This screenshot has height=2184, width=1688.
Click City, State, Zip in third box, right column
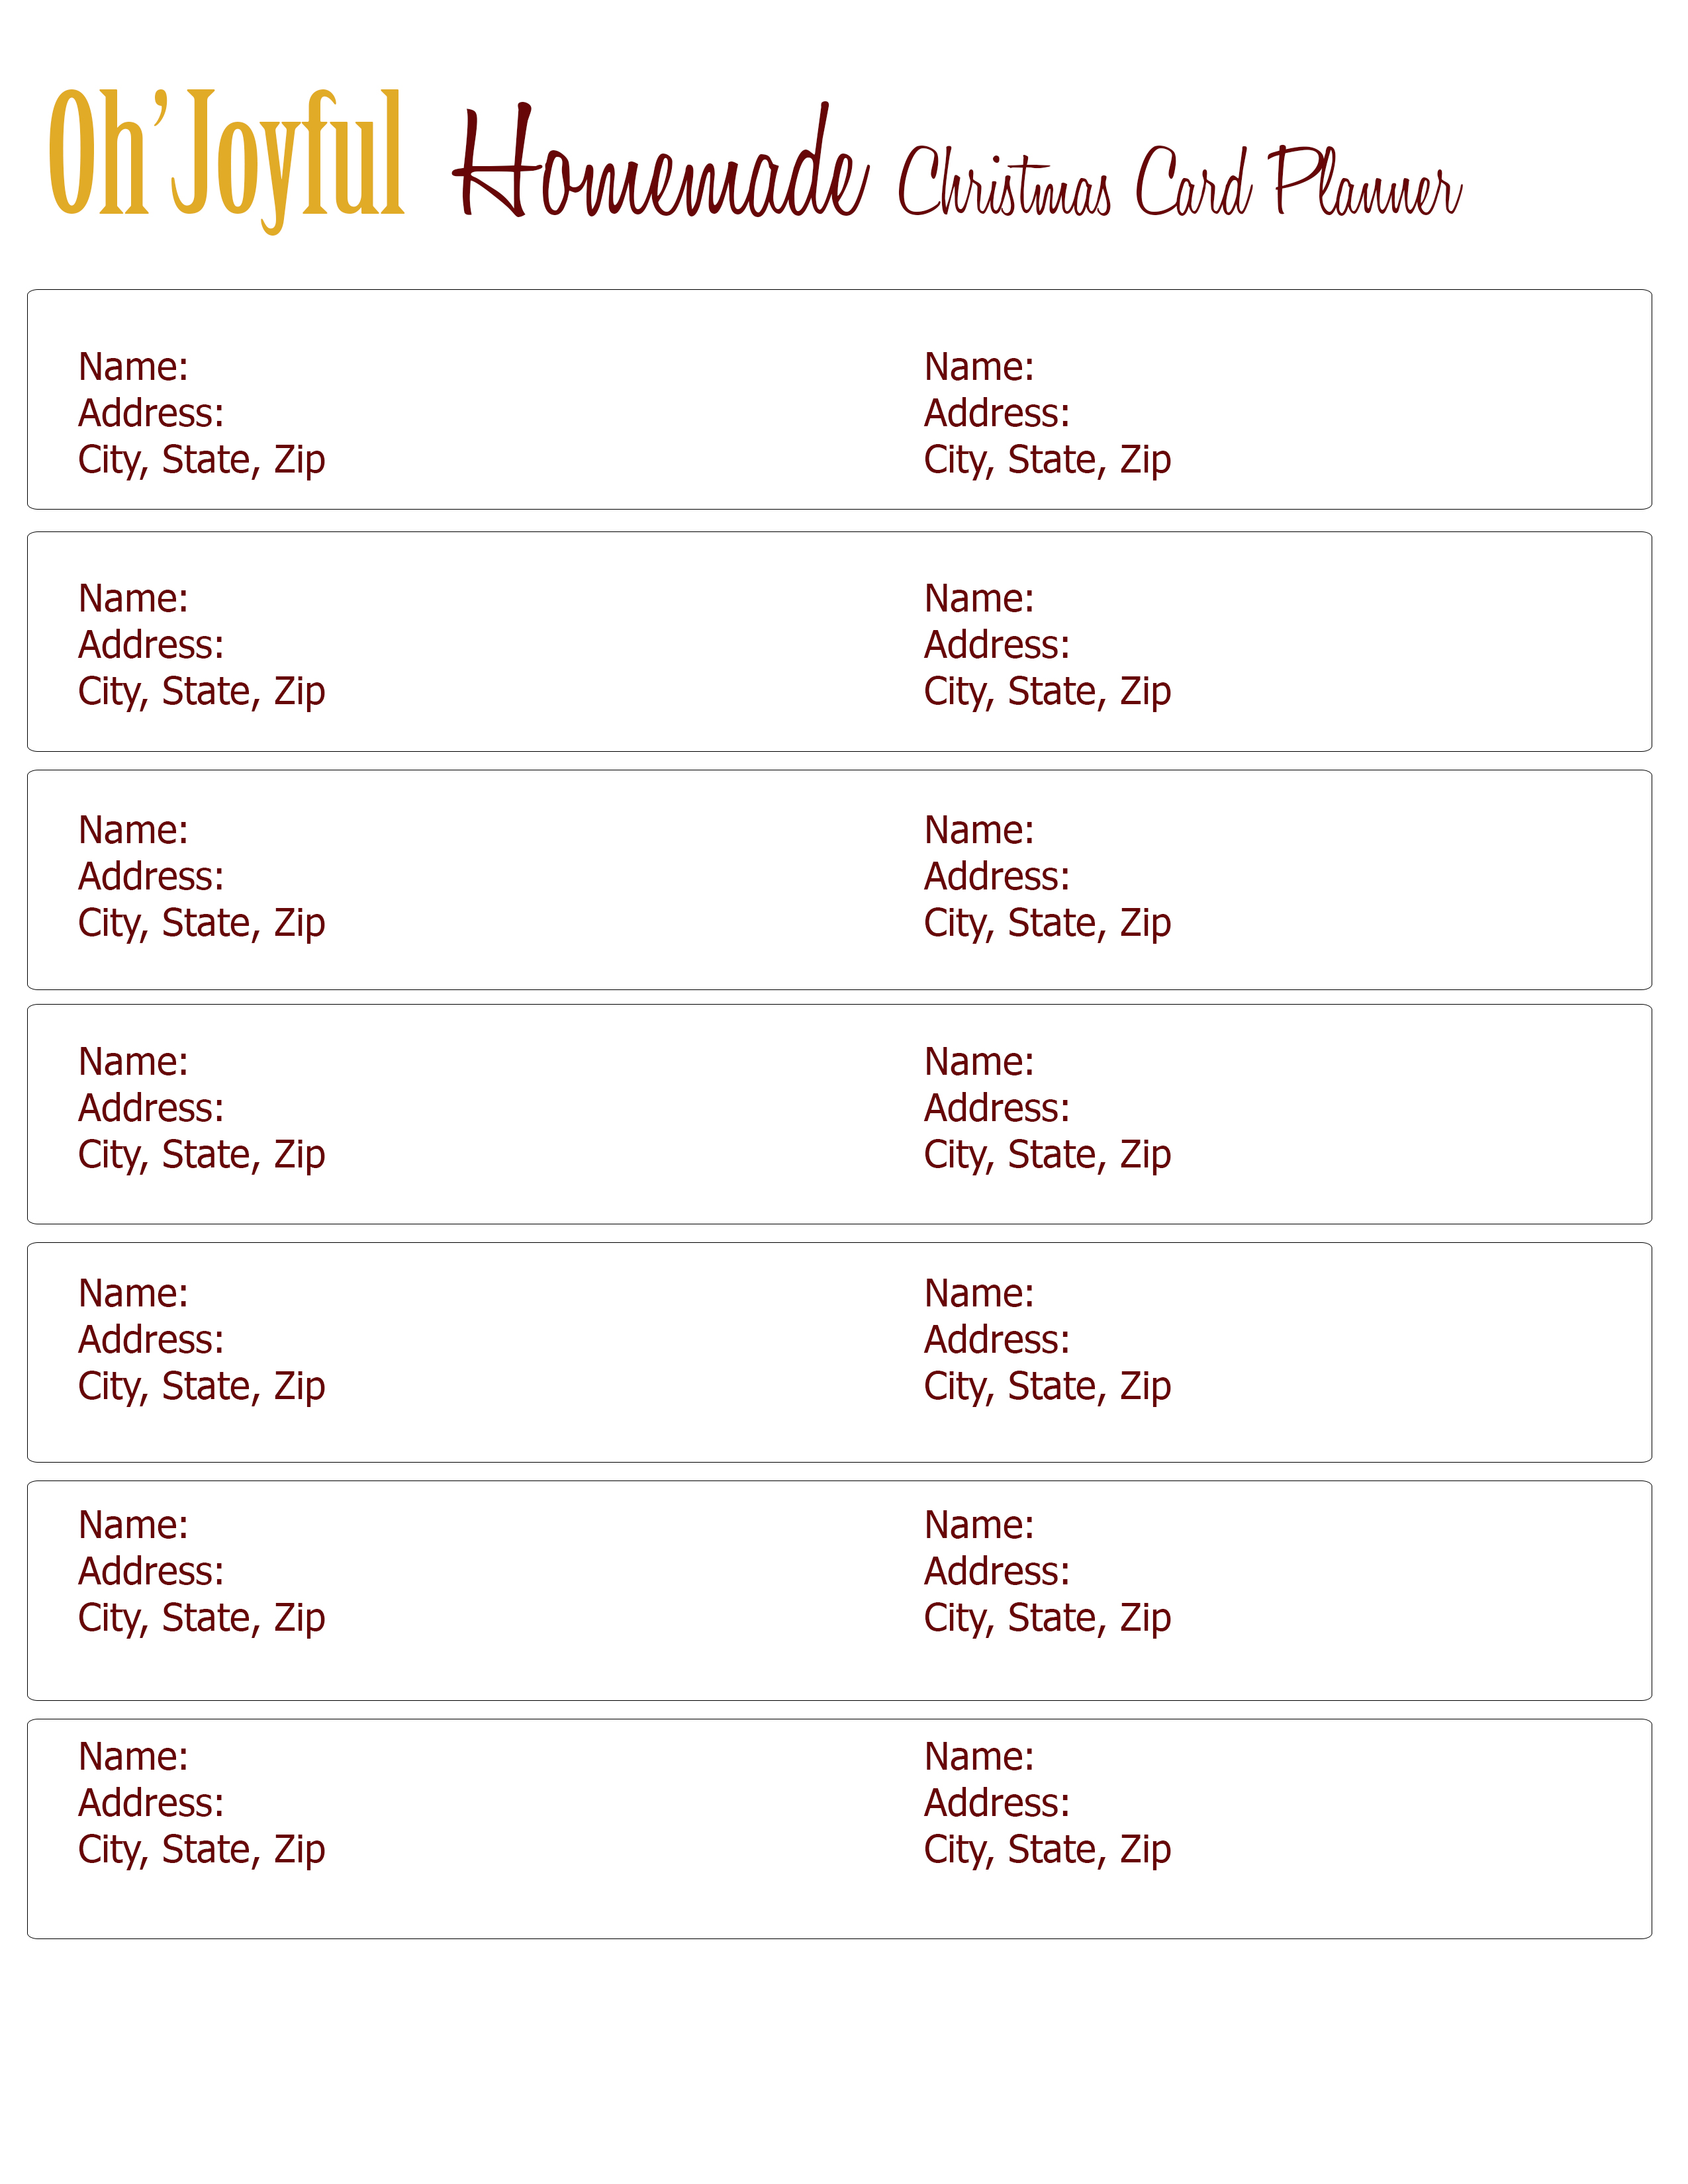click(1047, 924)
